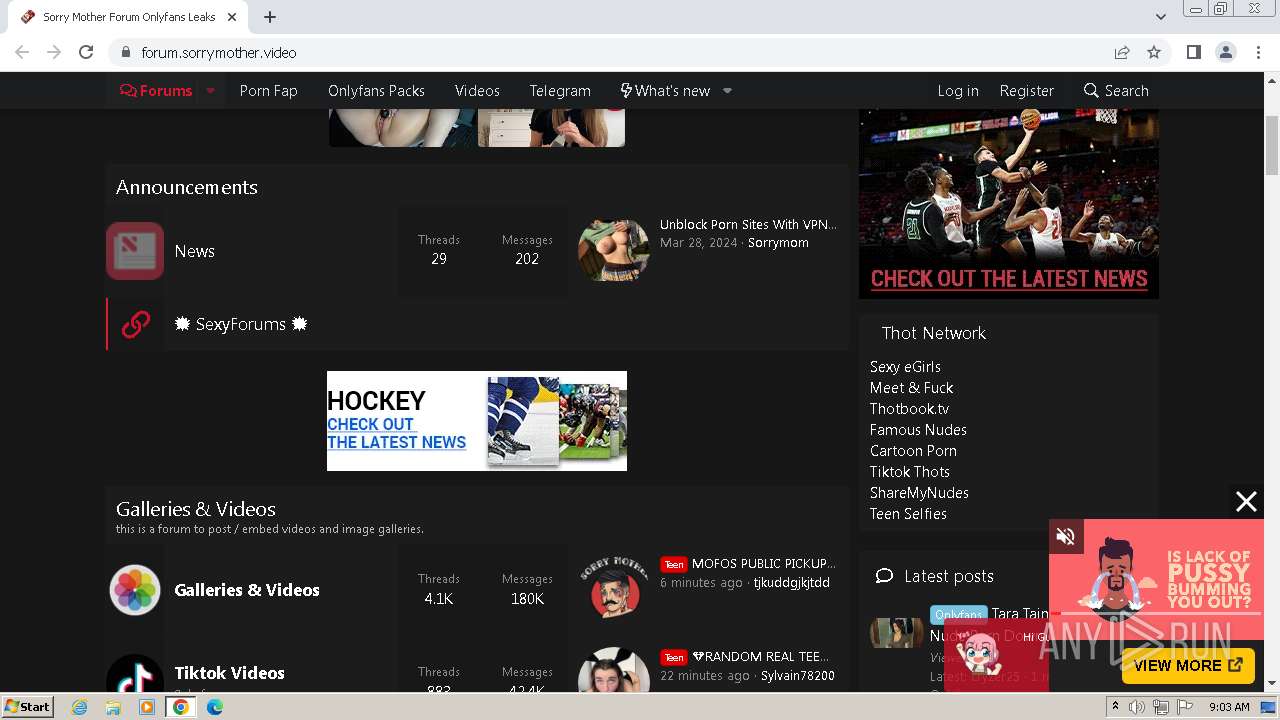Open the volume tray icon

coord(1137,707)
